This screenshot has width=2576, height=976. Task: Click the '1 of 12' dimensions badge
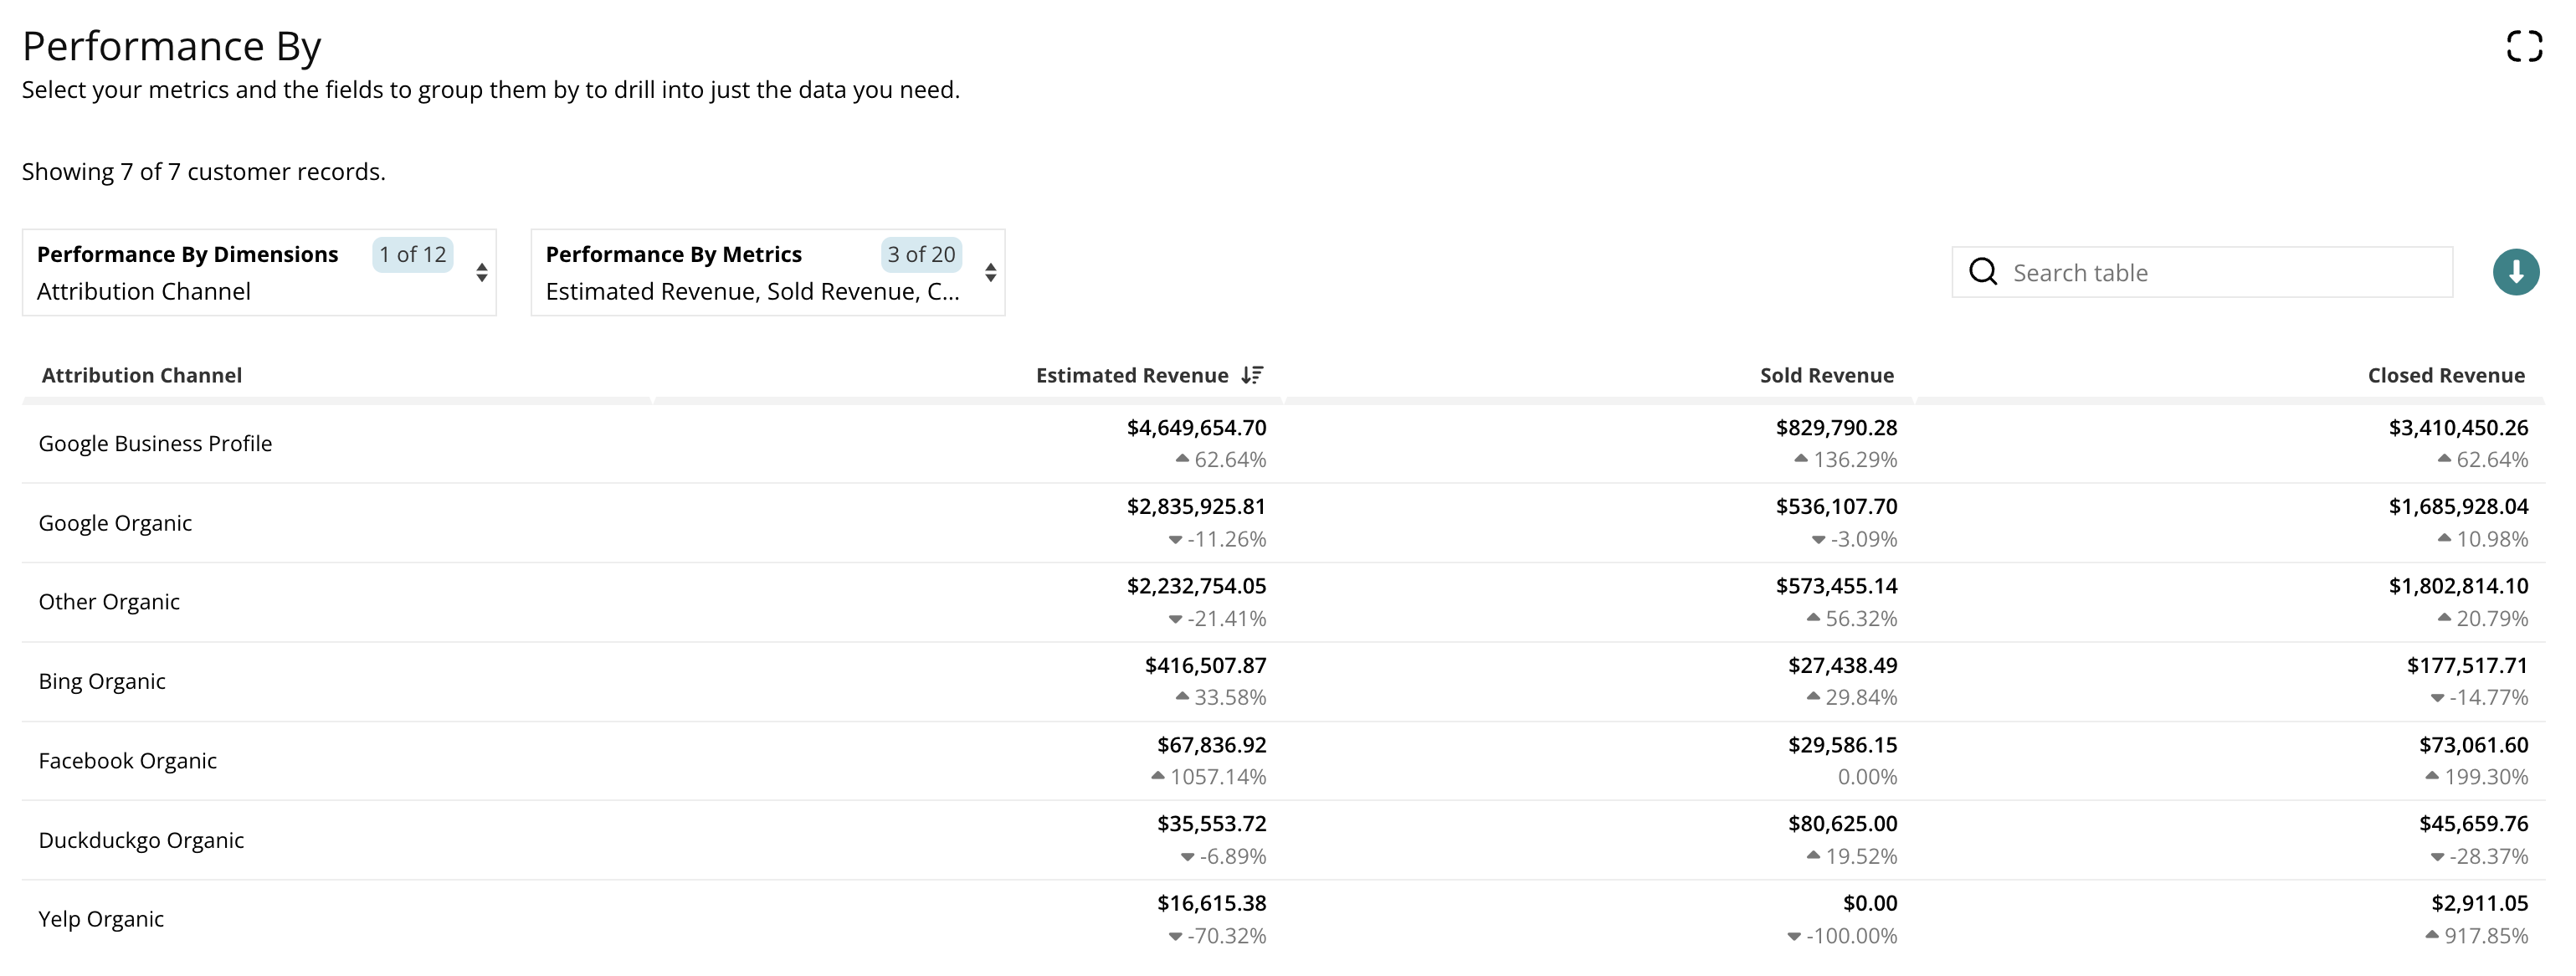point(412,254)
